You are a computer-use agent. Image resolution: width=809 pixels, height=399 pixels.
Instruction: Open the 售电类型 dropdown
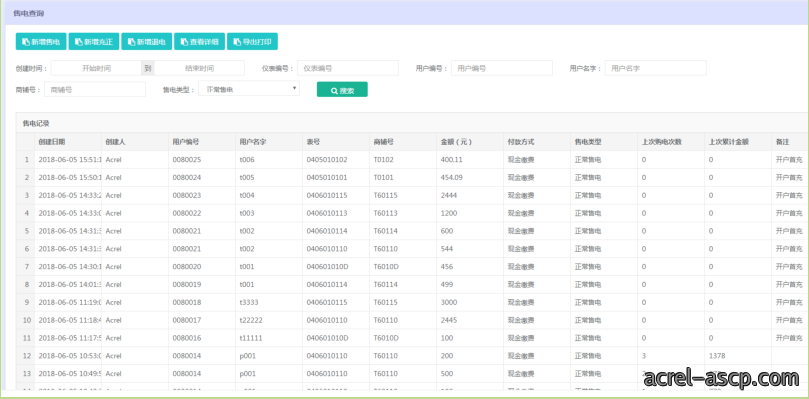(249, 89)
